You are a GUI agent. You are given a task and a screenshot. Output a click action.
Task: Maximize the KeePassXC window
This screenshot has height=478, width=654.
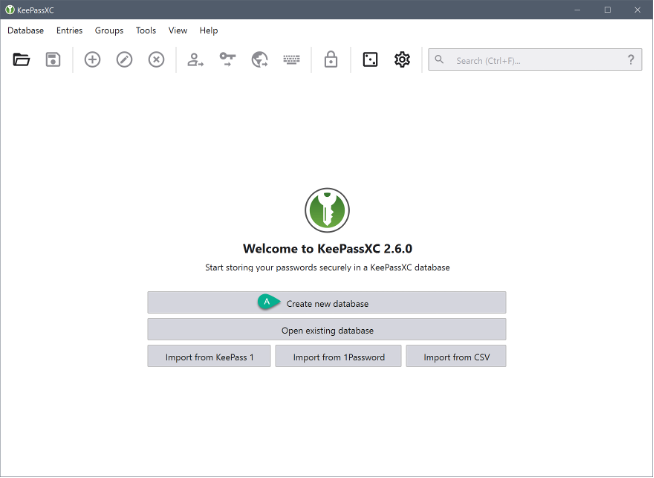608,10
